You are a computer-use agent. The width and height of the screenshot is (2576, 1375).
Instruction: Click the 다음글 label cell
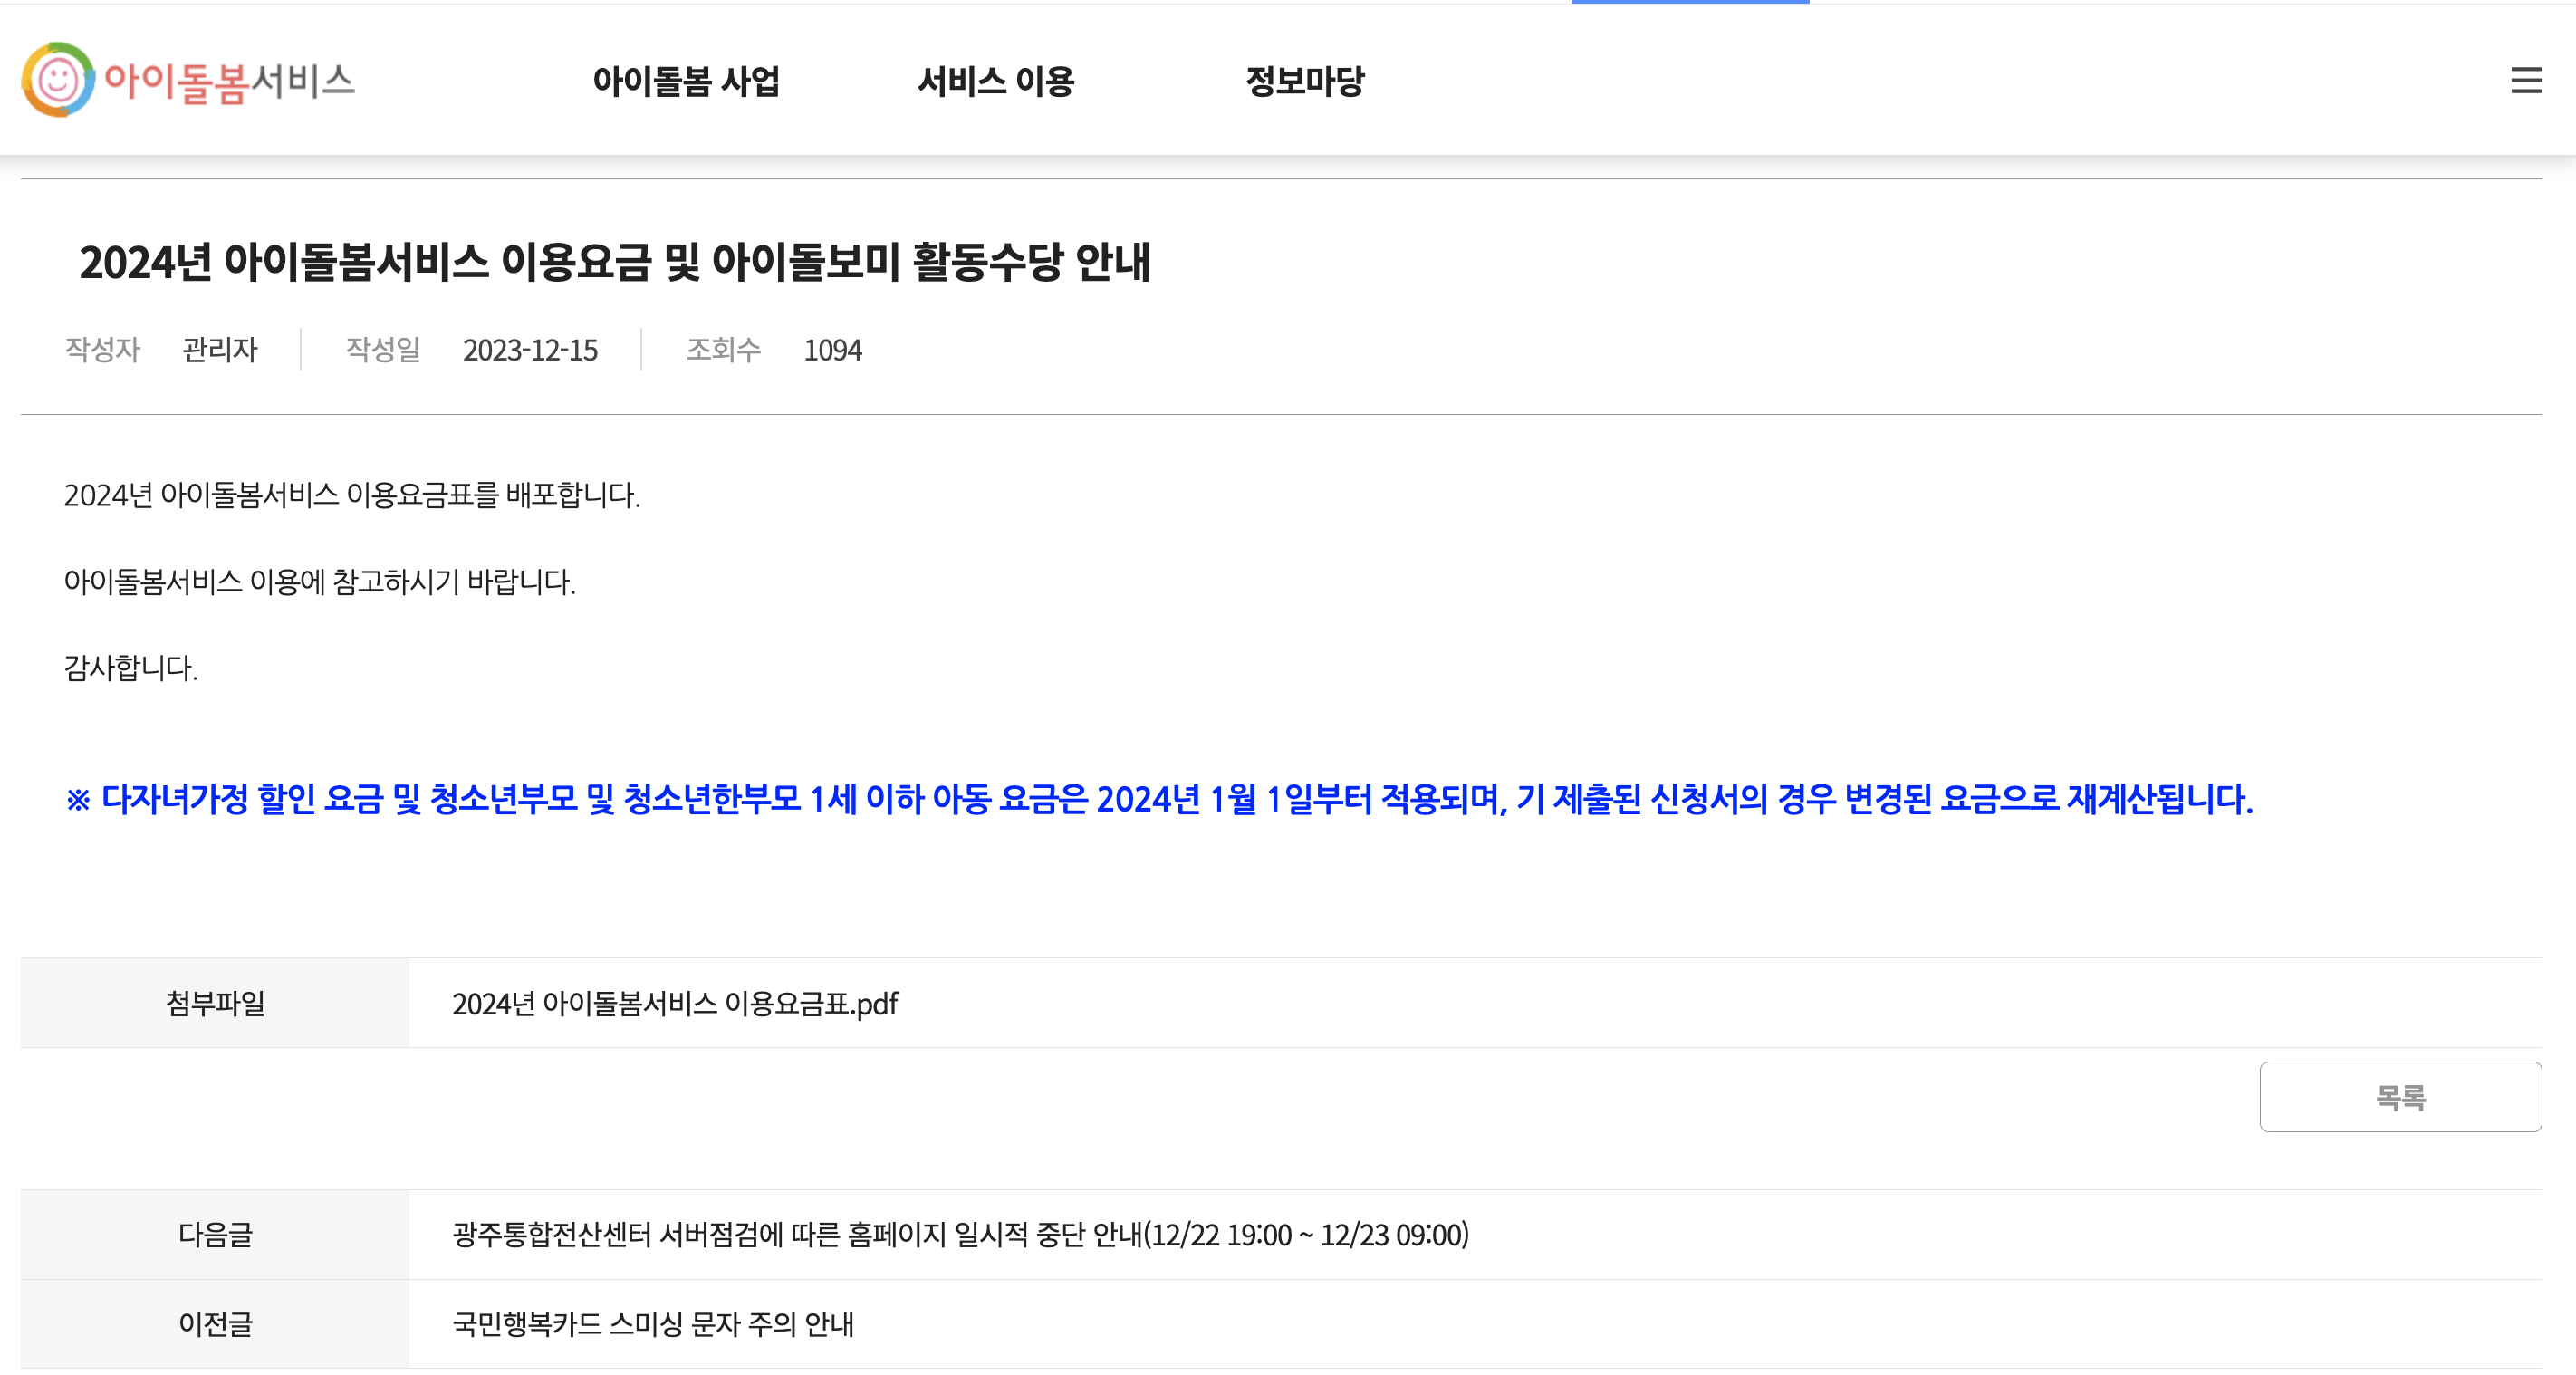215,1234
